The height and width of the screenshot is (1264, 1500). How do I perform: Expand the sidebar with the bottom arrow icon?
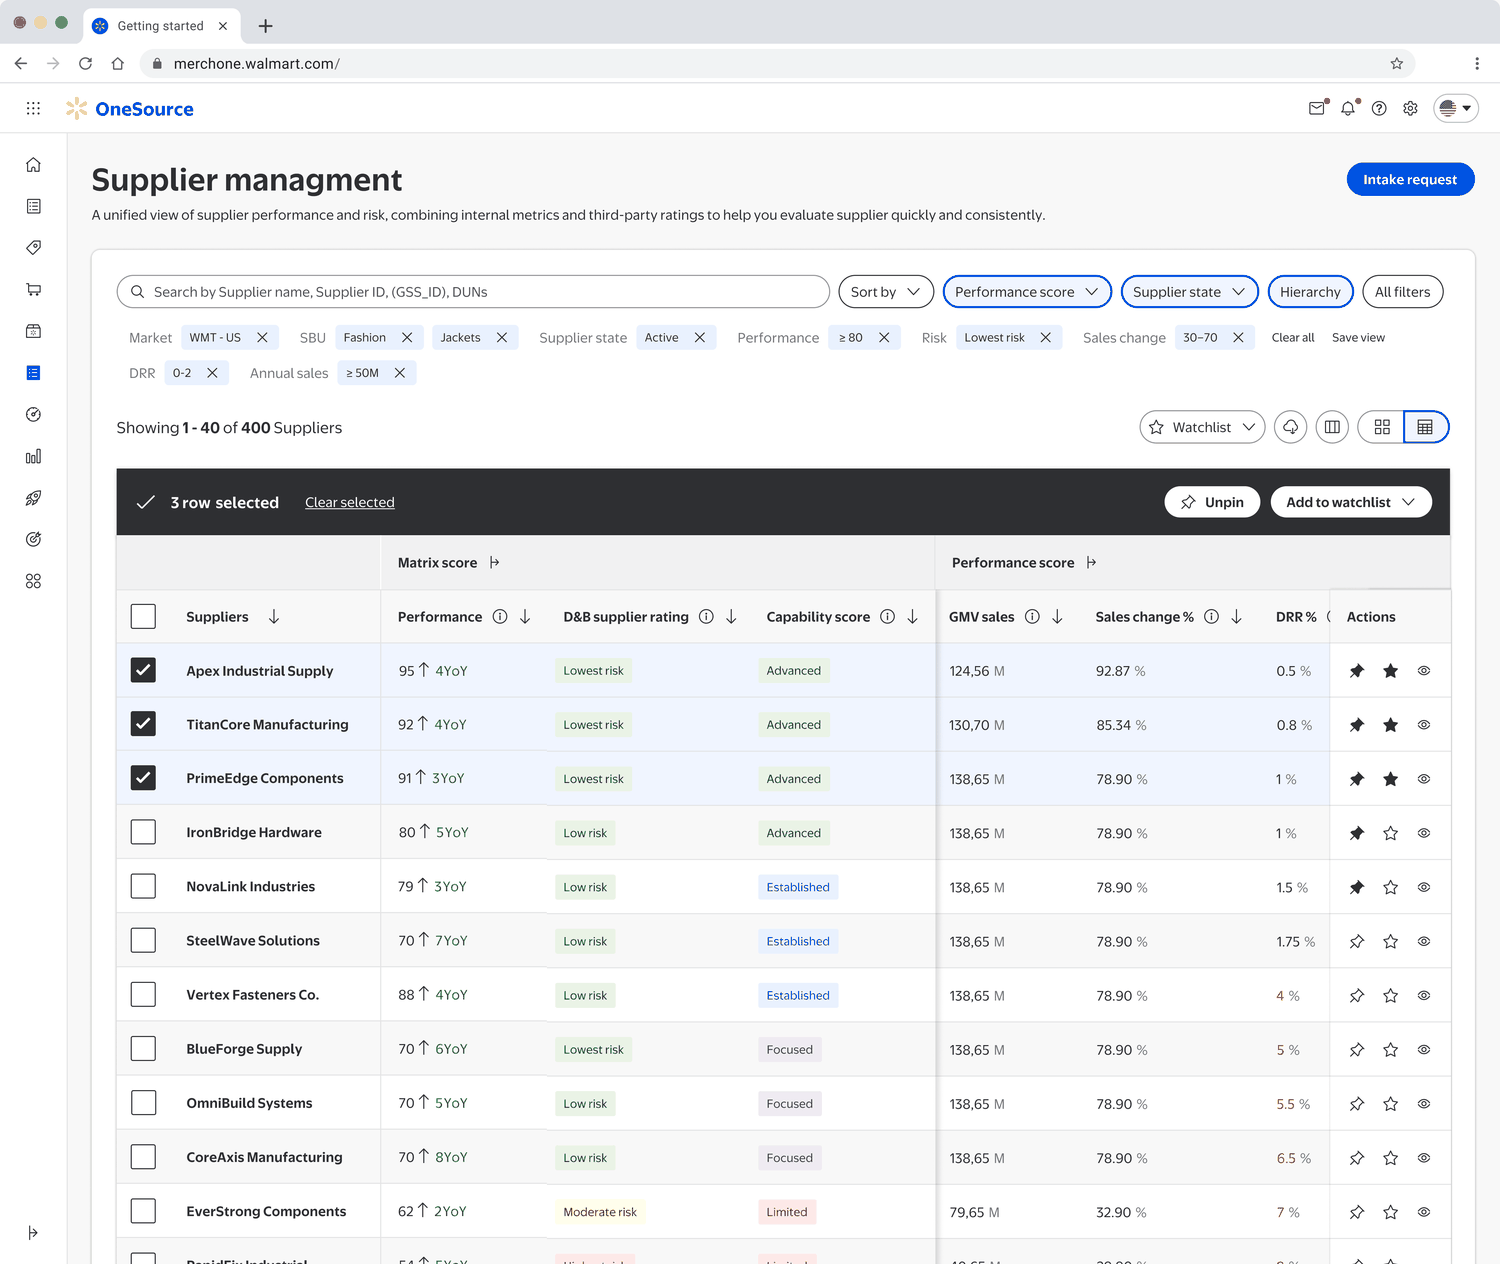coord(33,1232)
